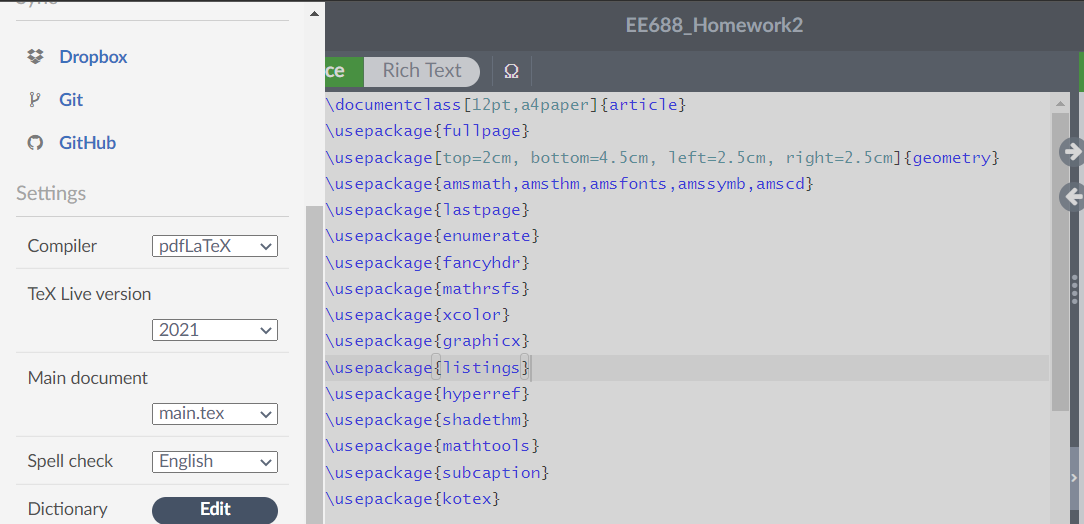Click the fancyhdr package line
Image resolution: width=1084 pixels, height=524 pixels.
tap(427, 263)
